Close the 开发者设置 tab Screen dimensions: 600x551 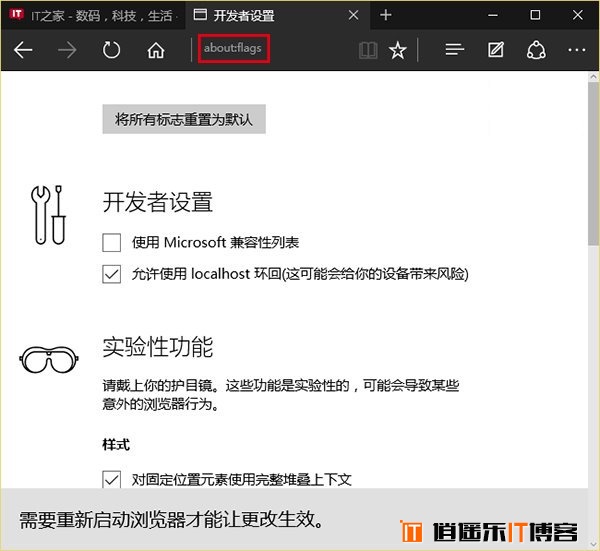tap(354, 15)
